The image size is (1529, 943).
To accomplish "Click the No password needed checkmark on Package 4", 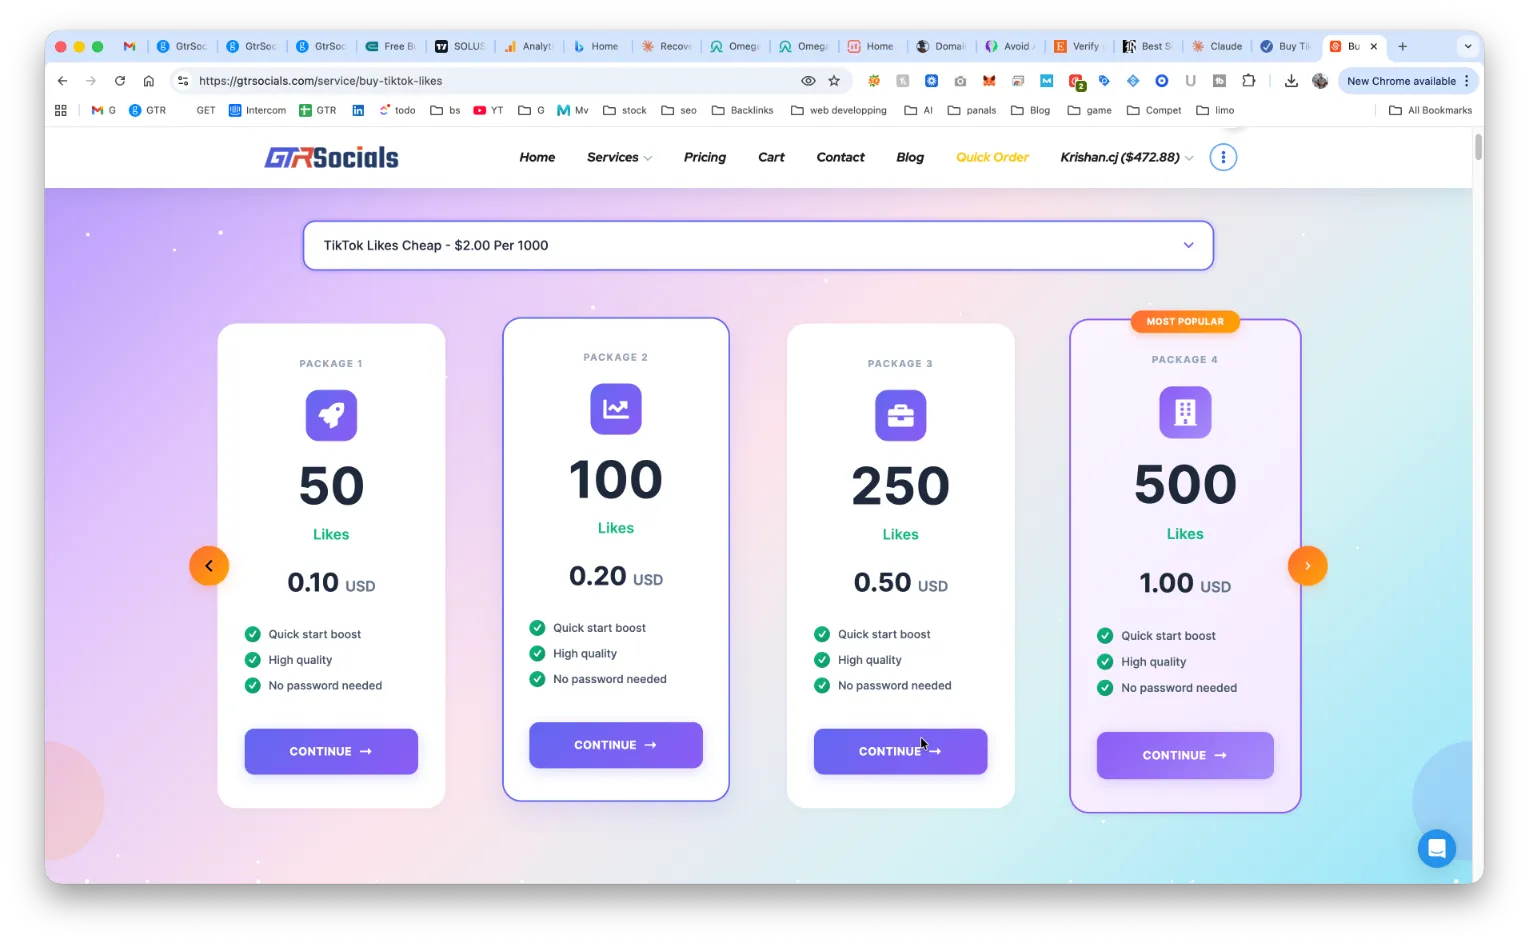I will coord(1105,688).
